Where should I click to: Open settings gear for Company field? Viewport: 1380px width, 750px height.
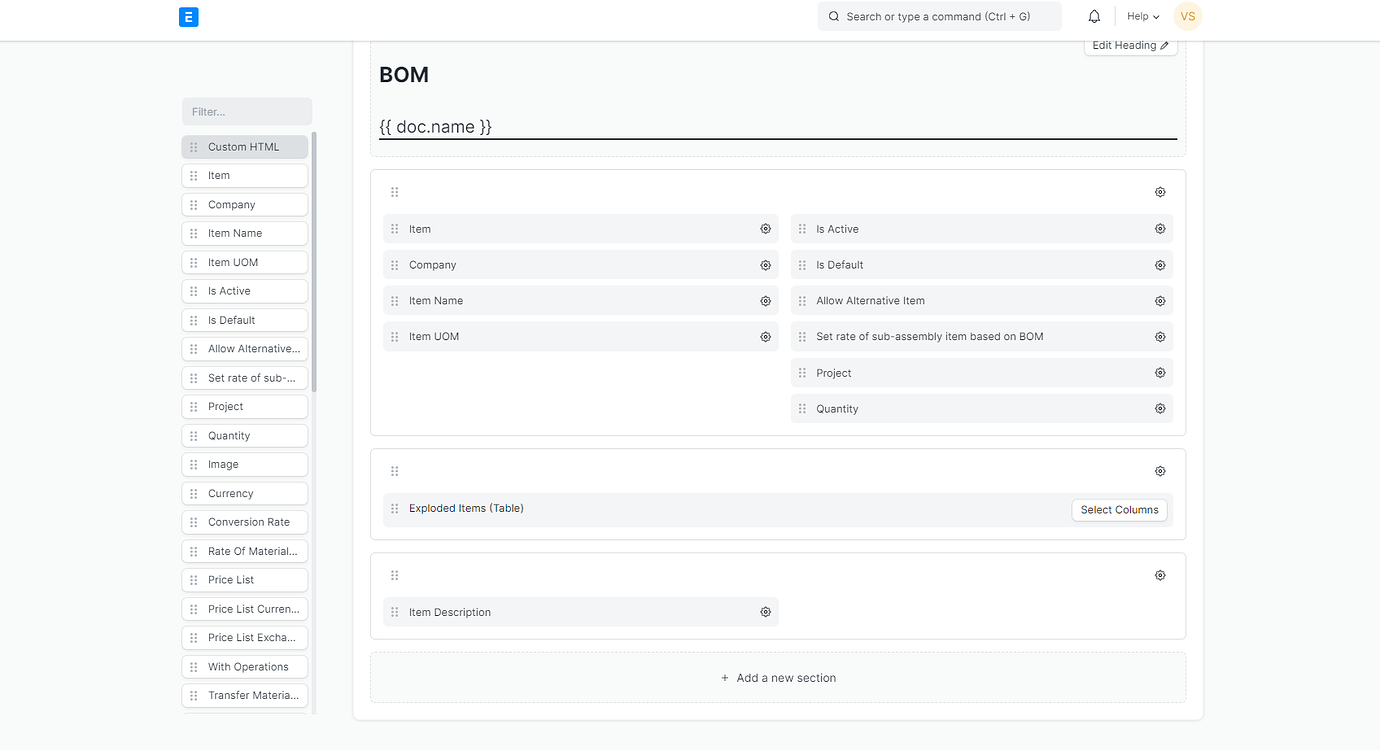(x=765, y=265)
